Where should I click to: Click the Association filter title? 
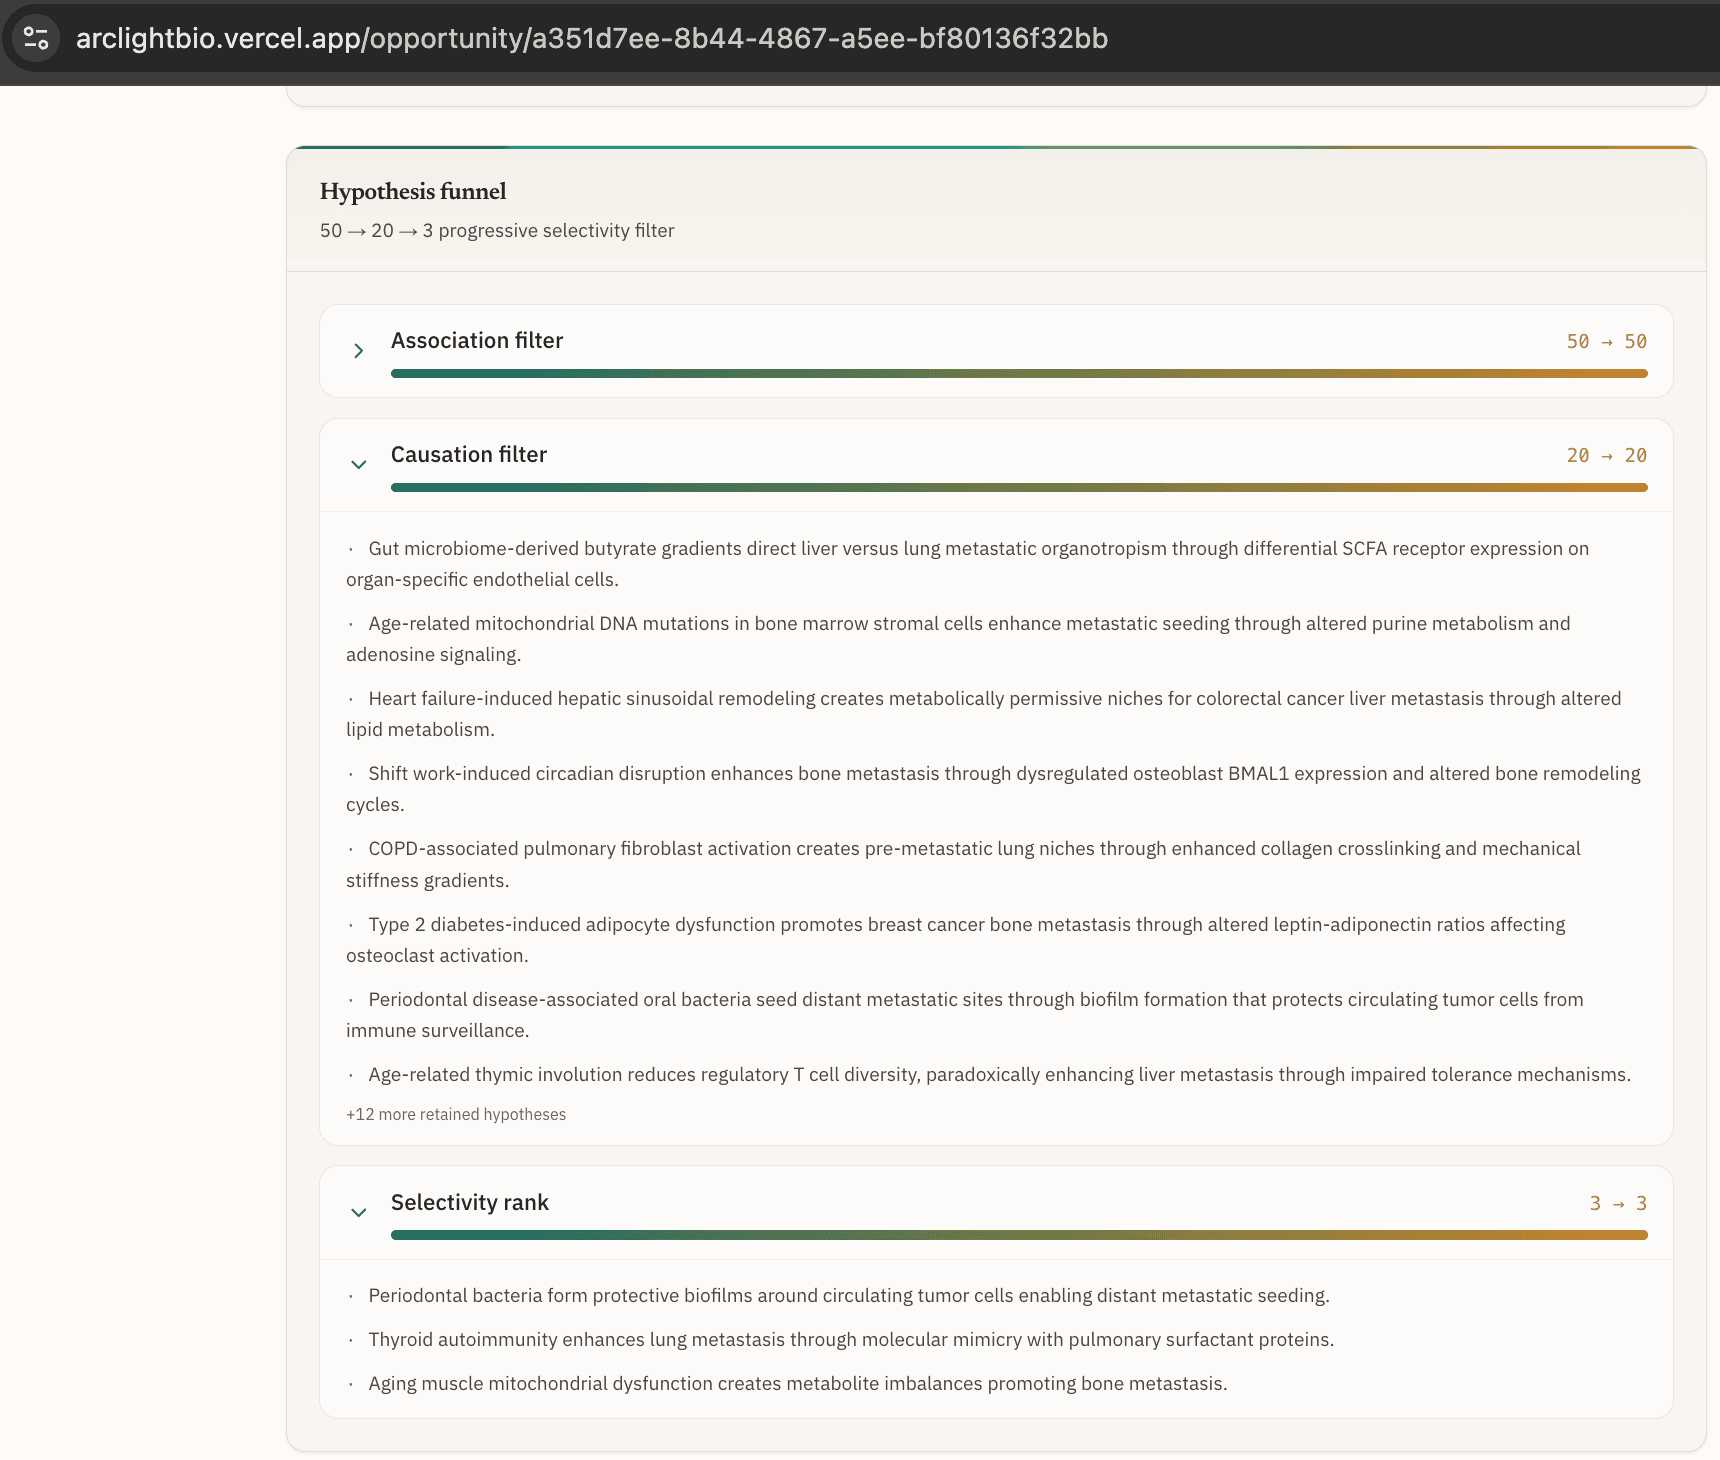477,341
